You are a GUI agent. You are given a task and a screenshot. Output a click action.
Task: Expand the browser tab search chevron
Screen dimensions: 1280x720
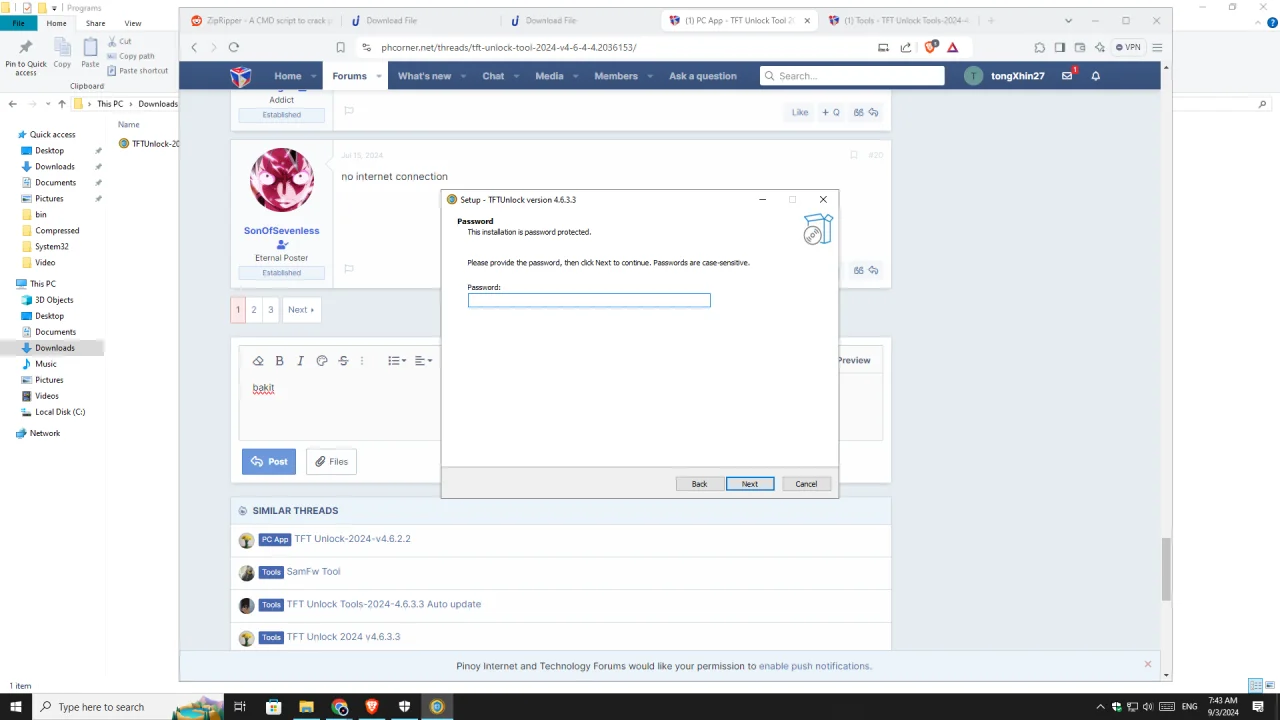1068,20
